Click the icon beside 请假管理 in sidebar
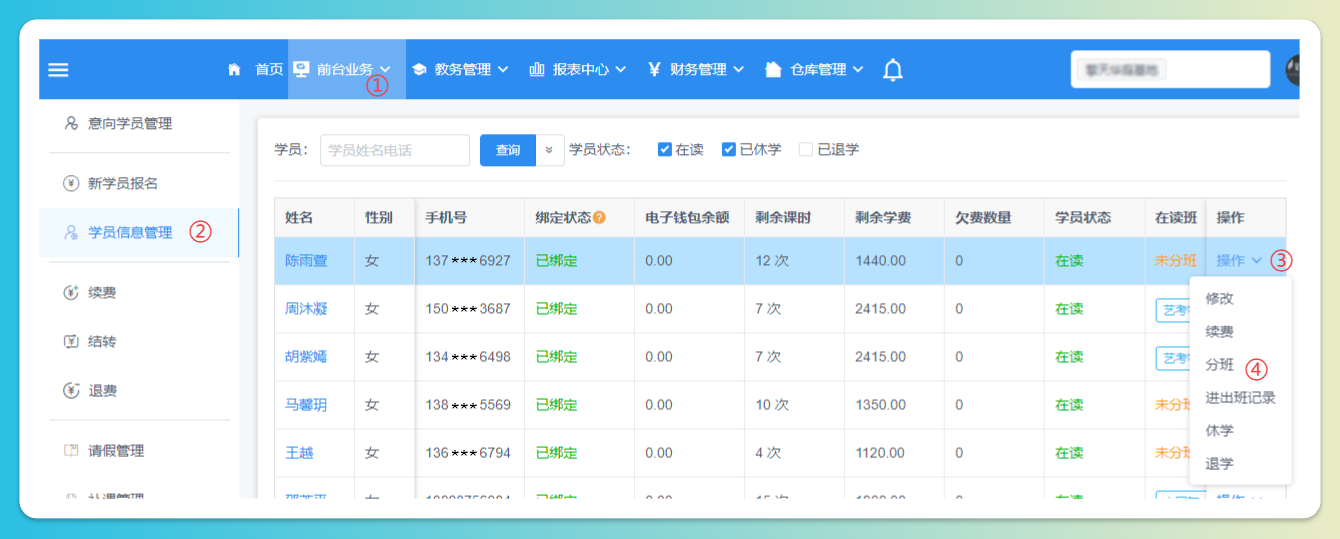Screen dimensions: 1340x539 (x=71, y=450)
